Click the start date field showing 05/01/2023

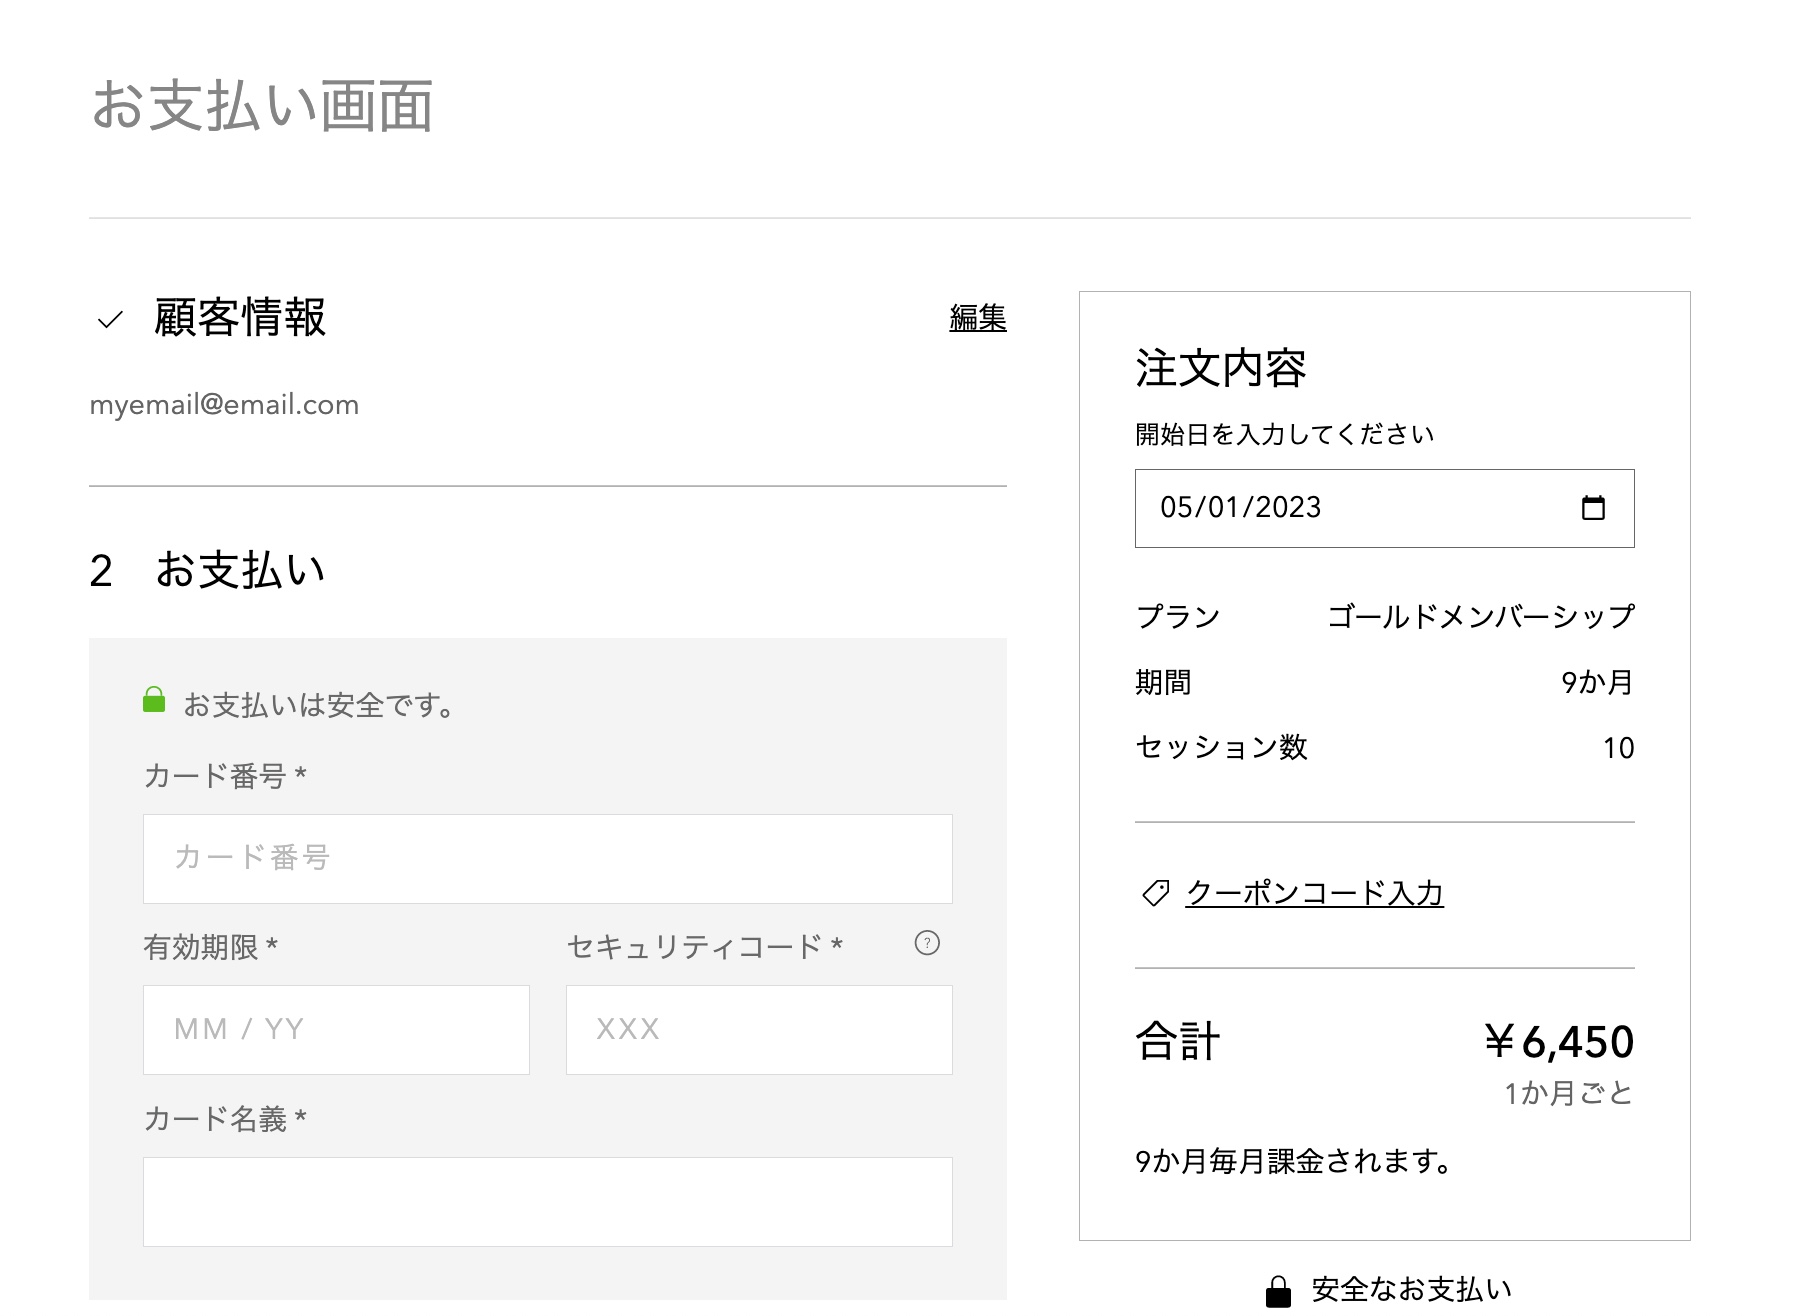pyautogui.click(x=1384, y=508)
